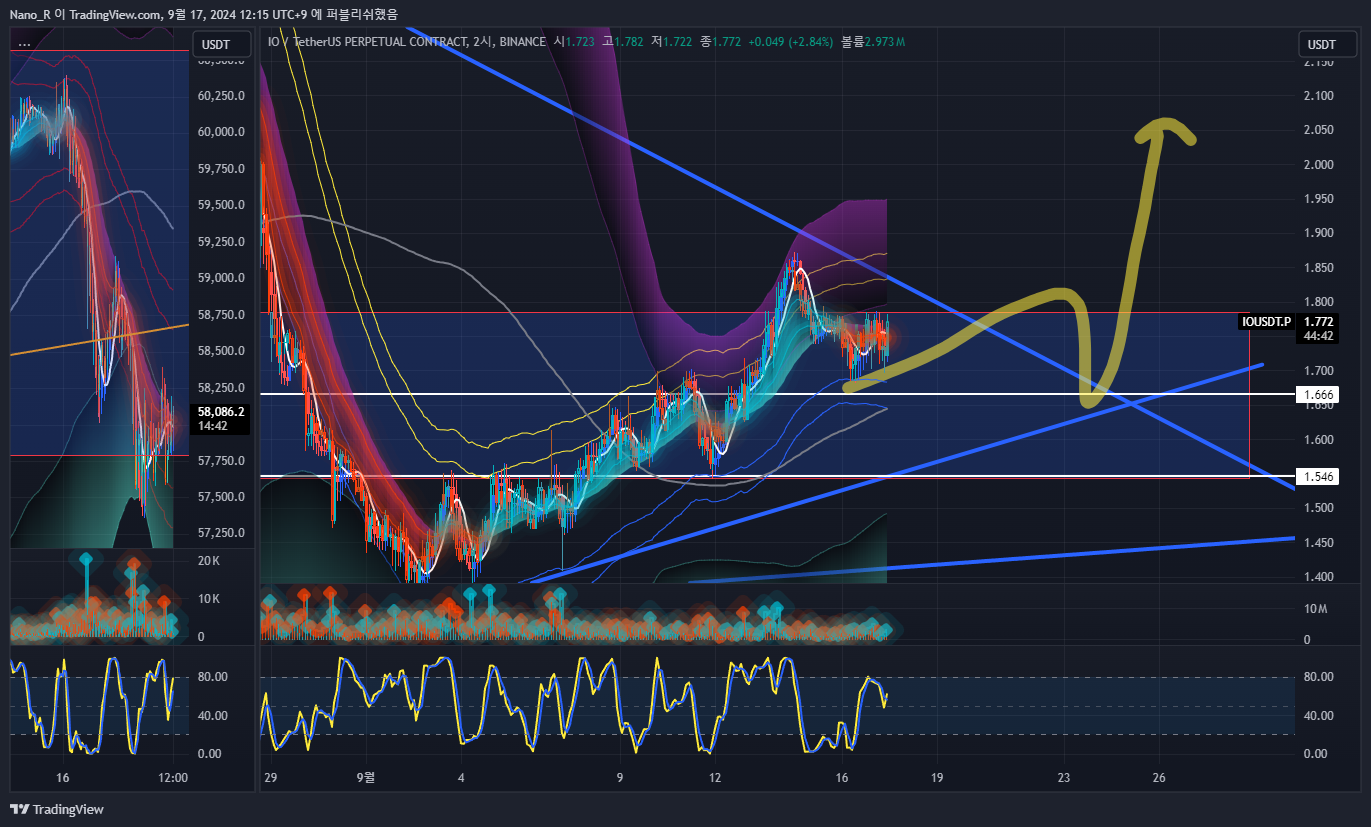The height and width of the screenshot is (827, 1371).
Task: Click the 1.450 price scale label
Action: click(1318, 543)
